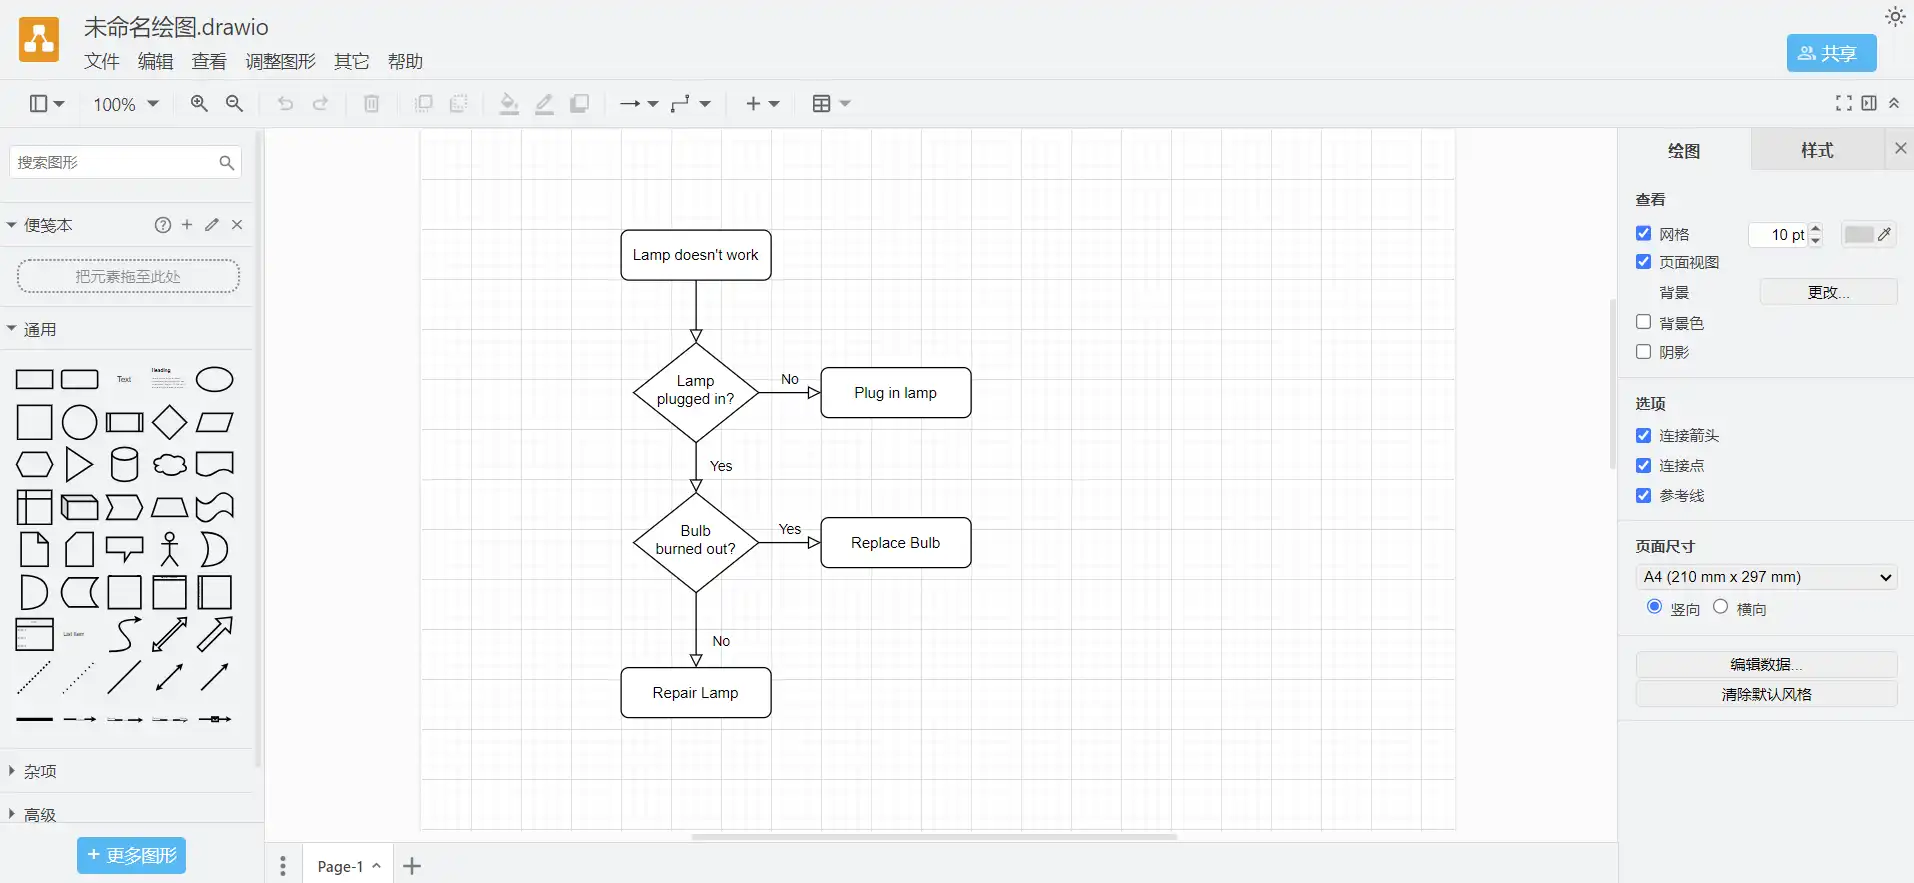Screen dimensions: 1914x883
Task: Select the cylinder shape in the palette
Action: click(124, 465)
